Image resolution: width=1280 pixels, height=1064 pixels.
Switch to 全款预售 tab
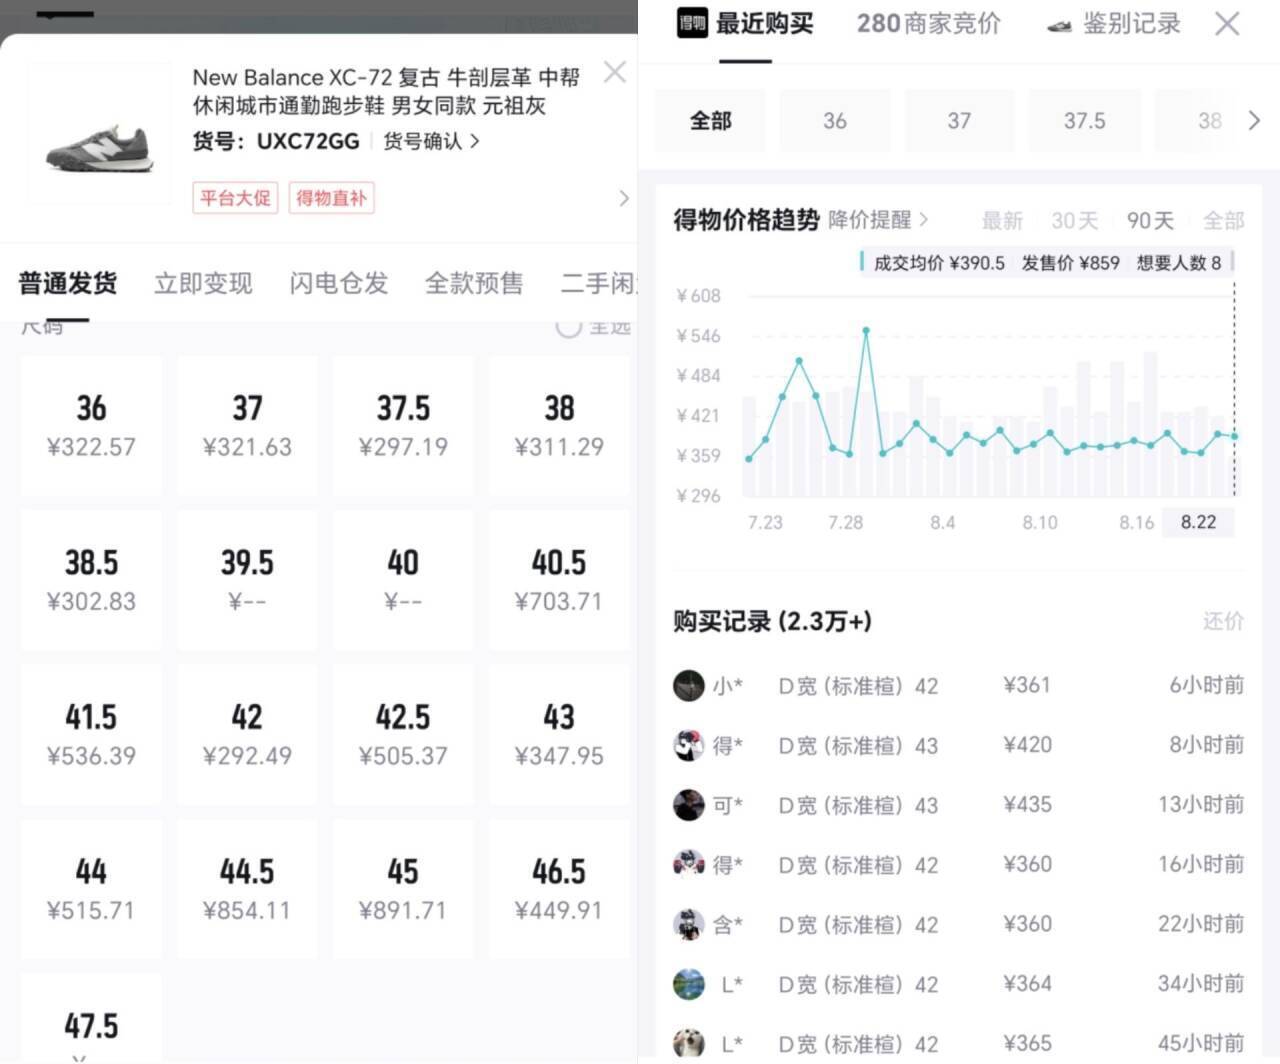tap(474, 283)
